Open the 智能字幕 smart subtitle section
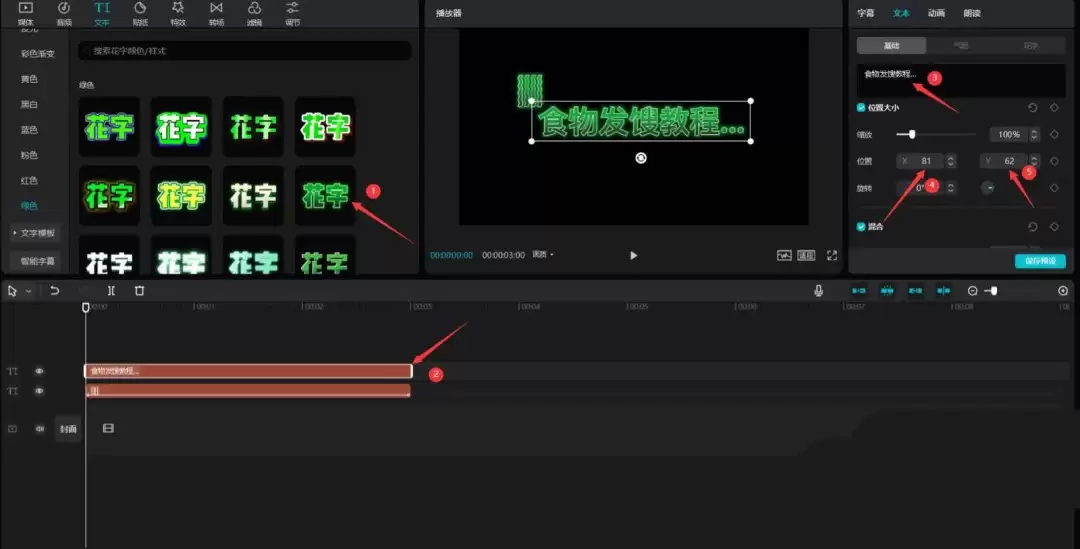This screenshot has height=549, width=1080. click(37, 261)
